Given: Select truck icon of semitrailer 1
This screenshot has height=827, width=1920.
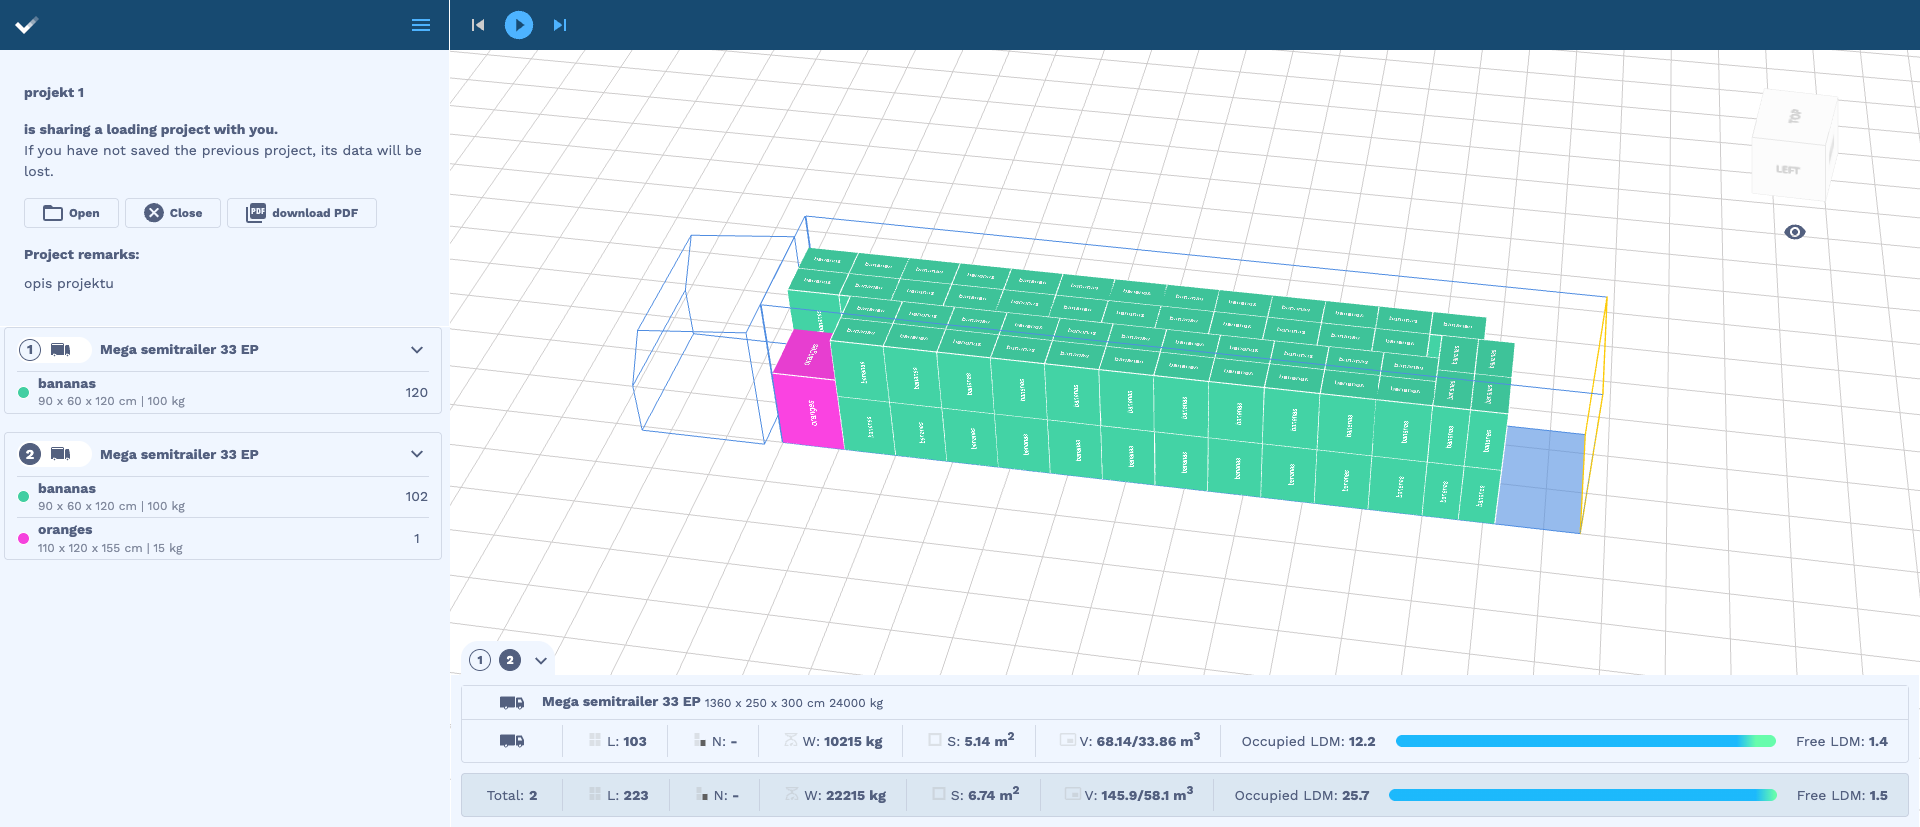Looking at the screenshot, I should [x=61, y=350].
